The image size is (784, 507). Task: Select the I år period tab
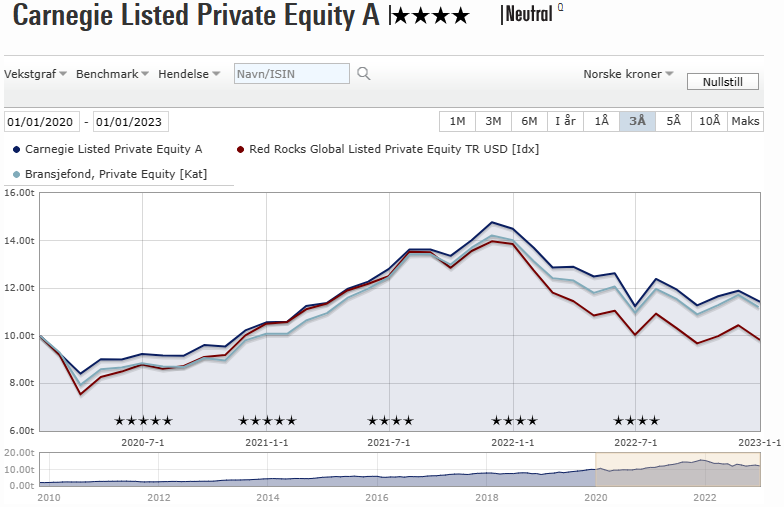tap(565, 122)
